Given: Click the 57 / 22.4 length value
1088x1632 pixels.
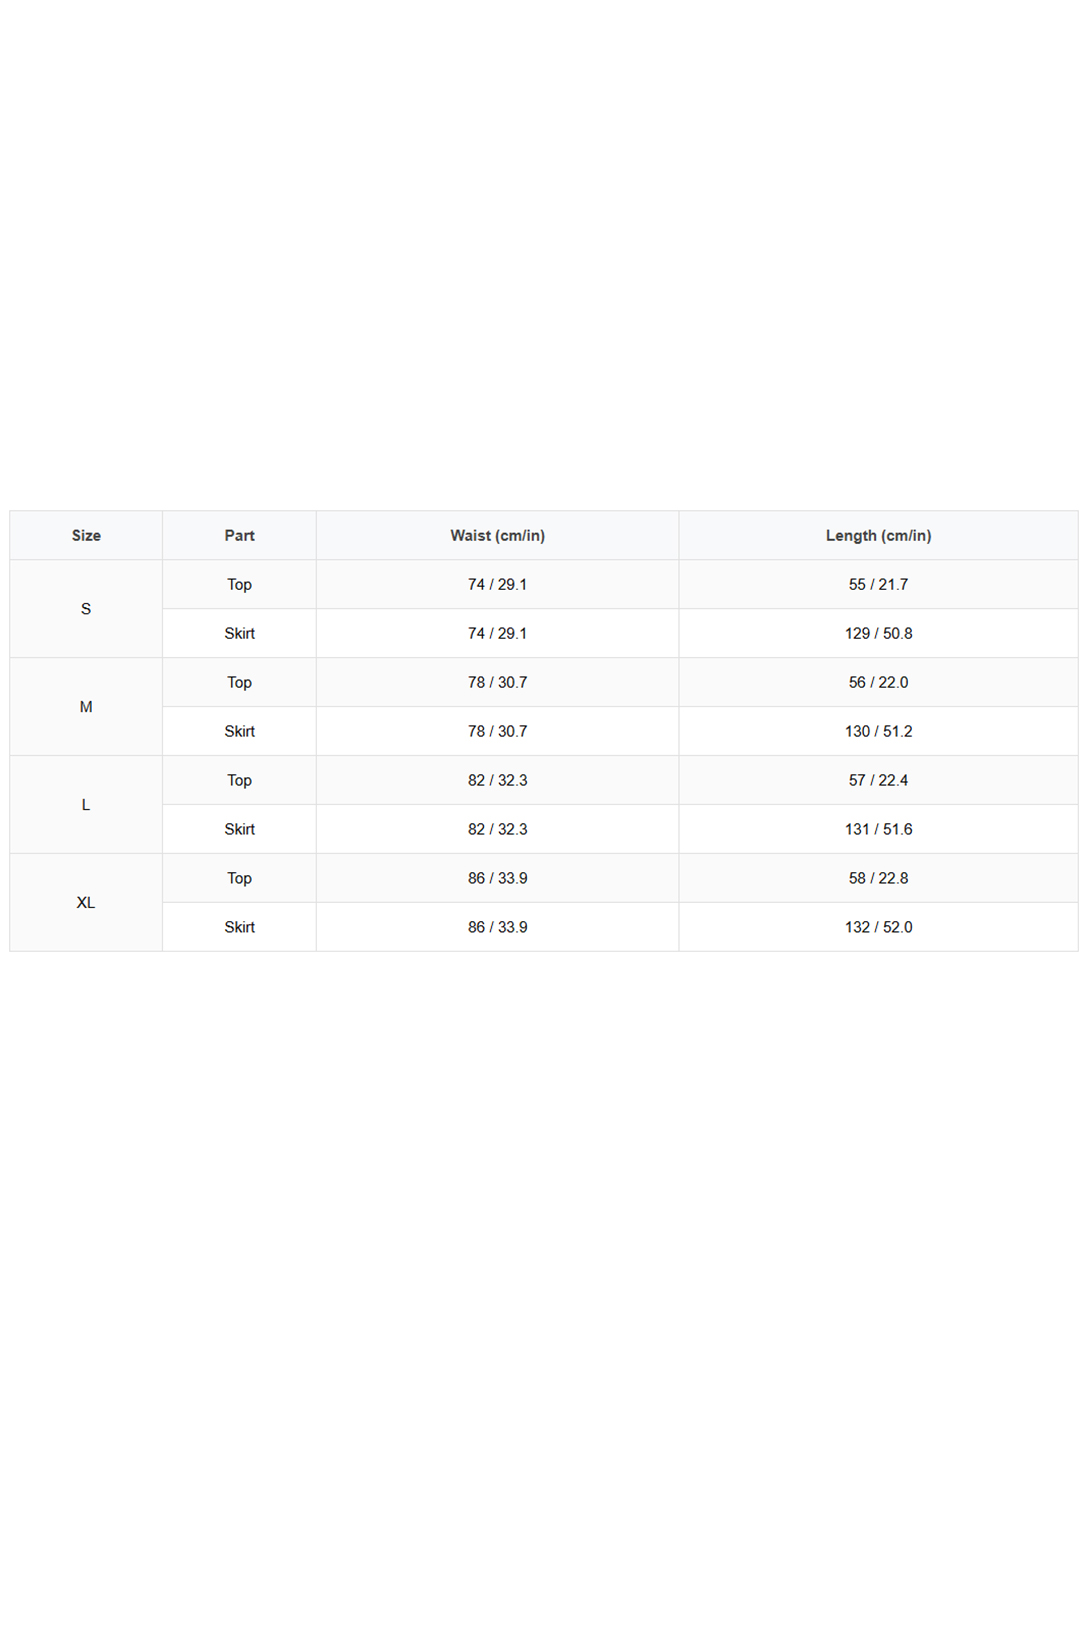Looking at the screenshot, I should pyautogui.click(x=878, y=780).
